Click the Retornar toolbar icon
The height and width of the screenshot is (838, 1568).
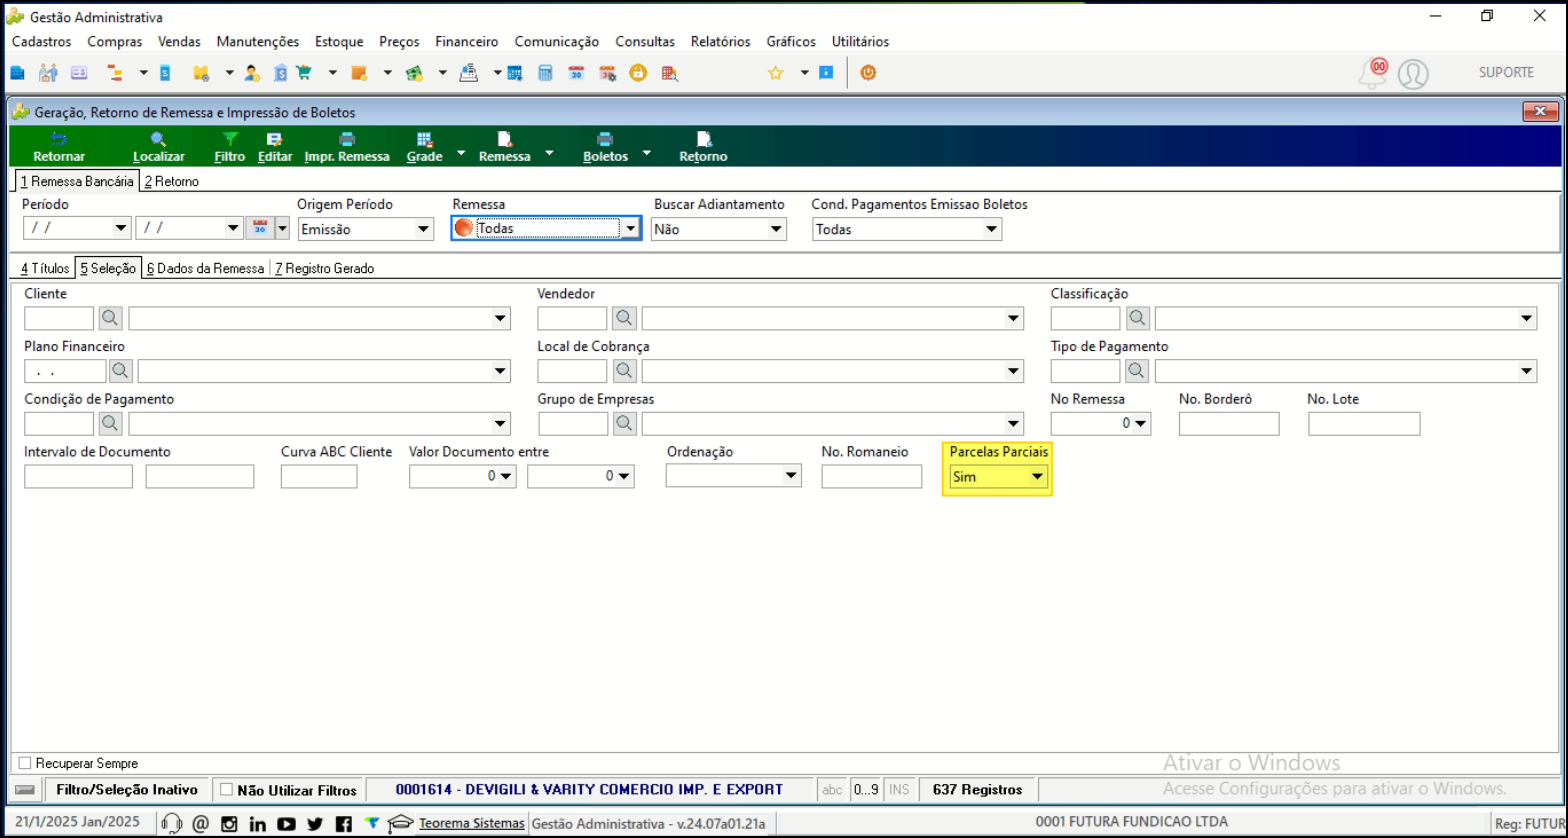click(58, 139)
